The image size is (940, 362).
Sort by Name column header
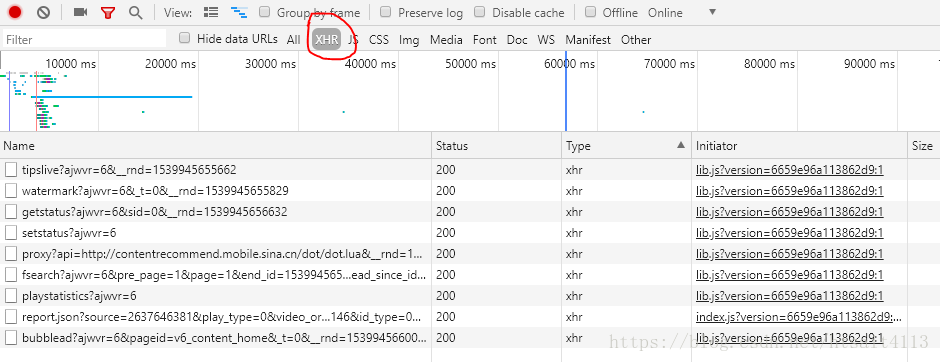point(216,146)
